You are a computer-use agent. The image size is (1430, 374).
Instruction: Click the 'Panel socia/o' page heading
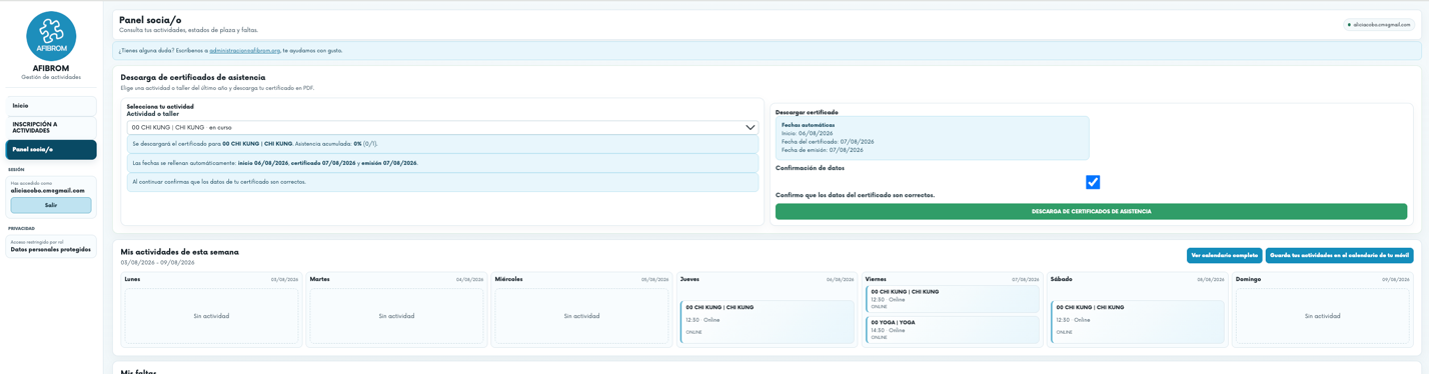point(150,20)
